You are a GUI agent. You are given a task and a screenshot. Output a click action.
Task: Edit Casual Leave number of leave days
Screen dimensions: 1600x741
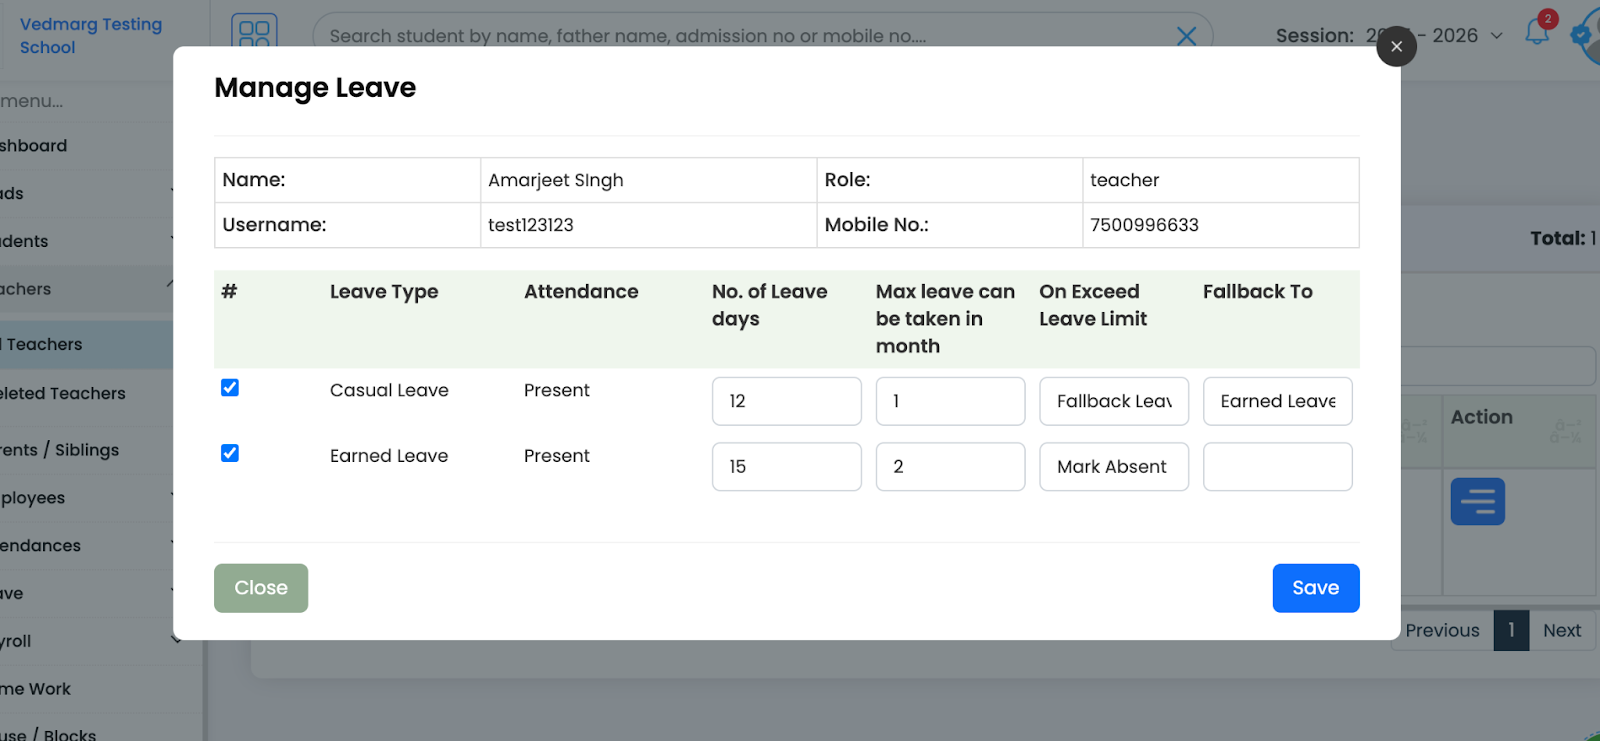coord(786,401)
